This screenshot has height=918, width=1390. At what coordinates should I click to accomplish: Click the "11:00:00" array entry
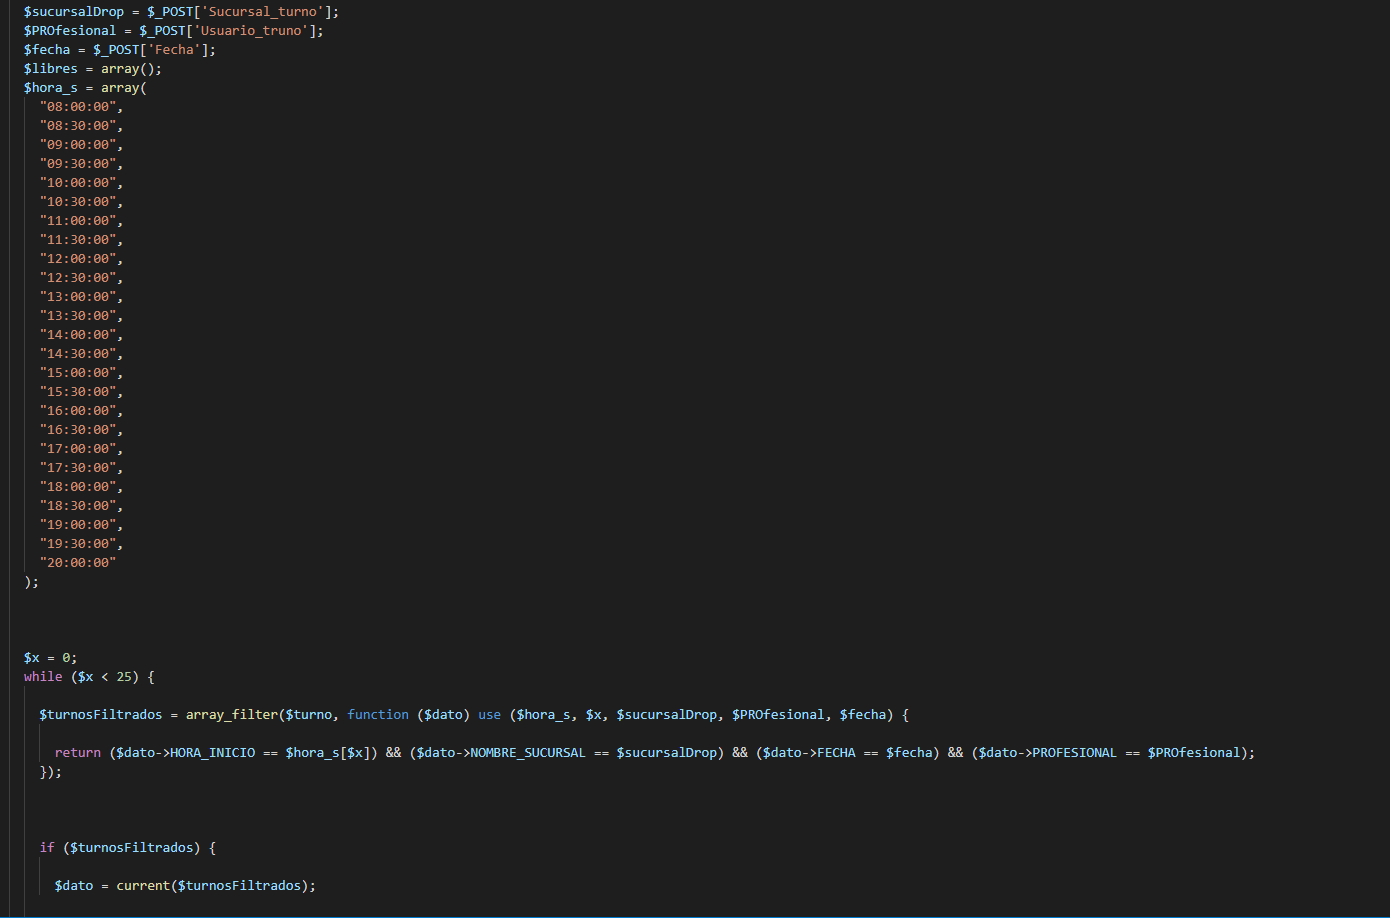(78, 221)
